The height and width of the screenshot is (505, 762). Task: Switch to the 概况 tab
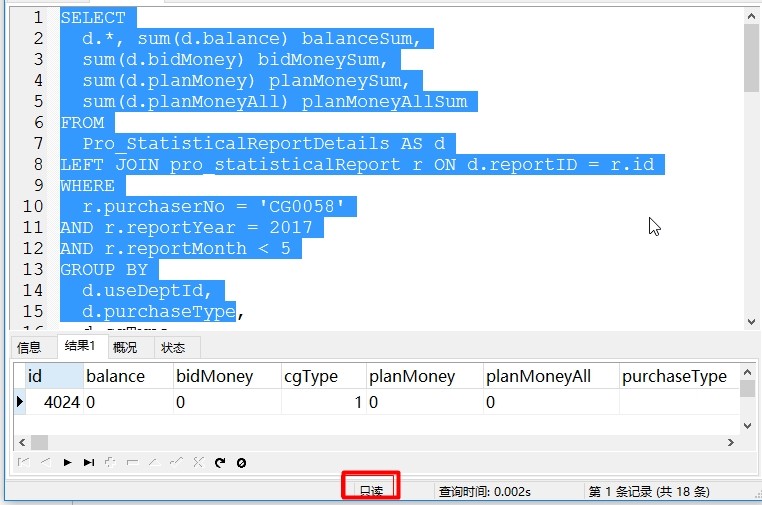(x=125, y=347)
